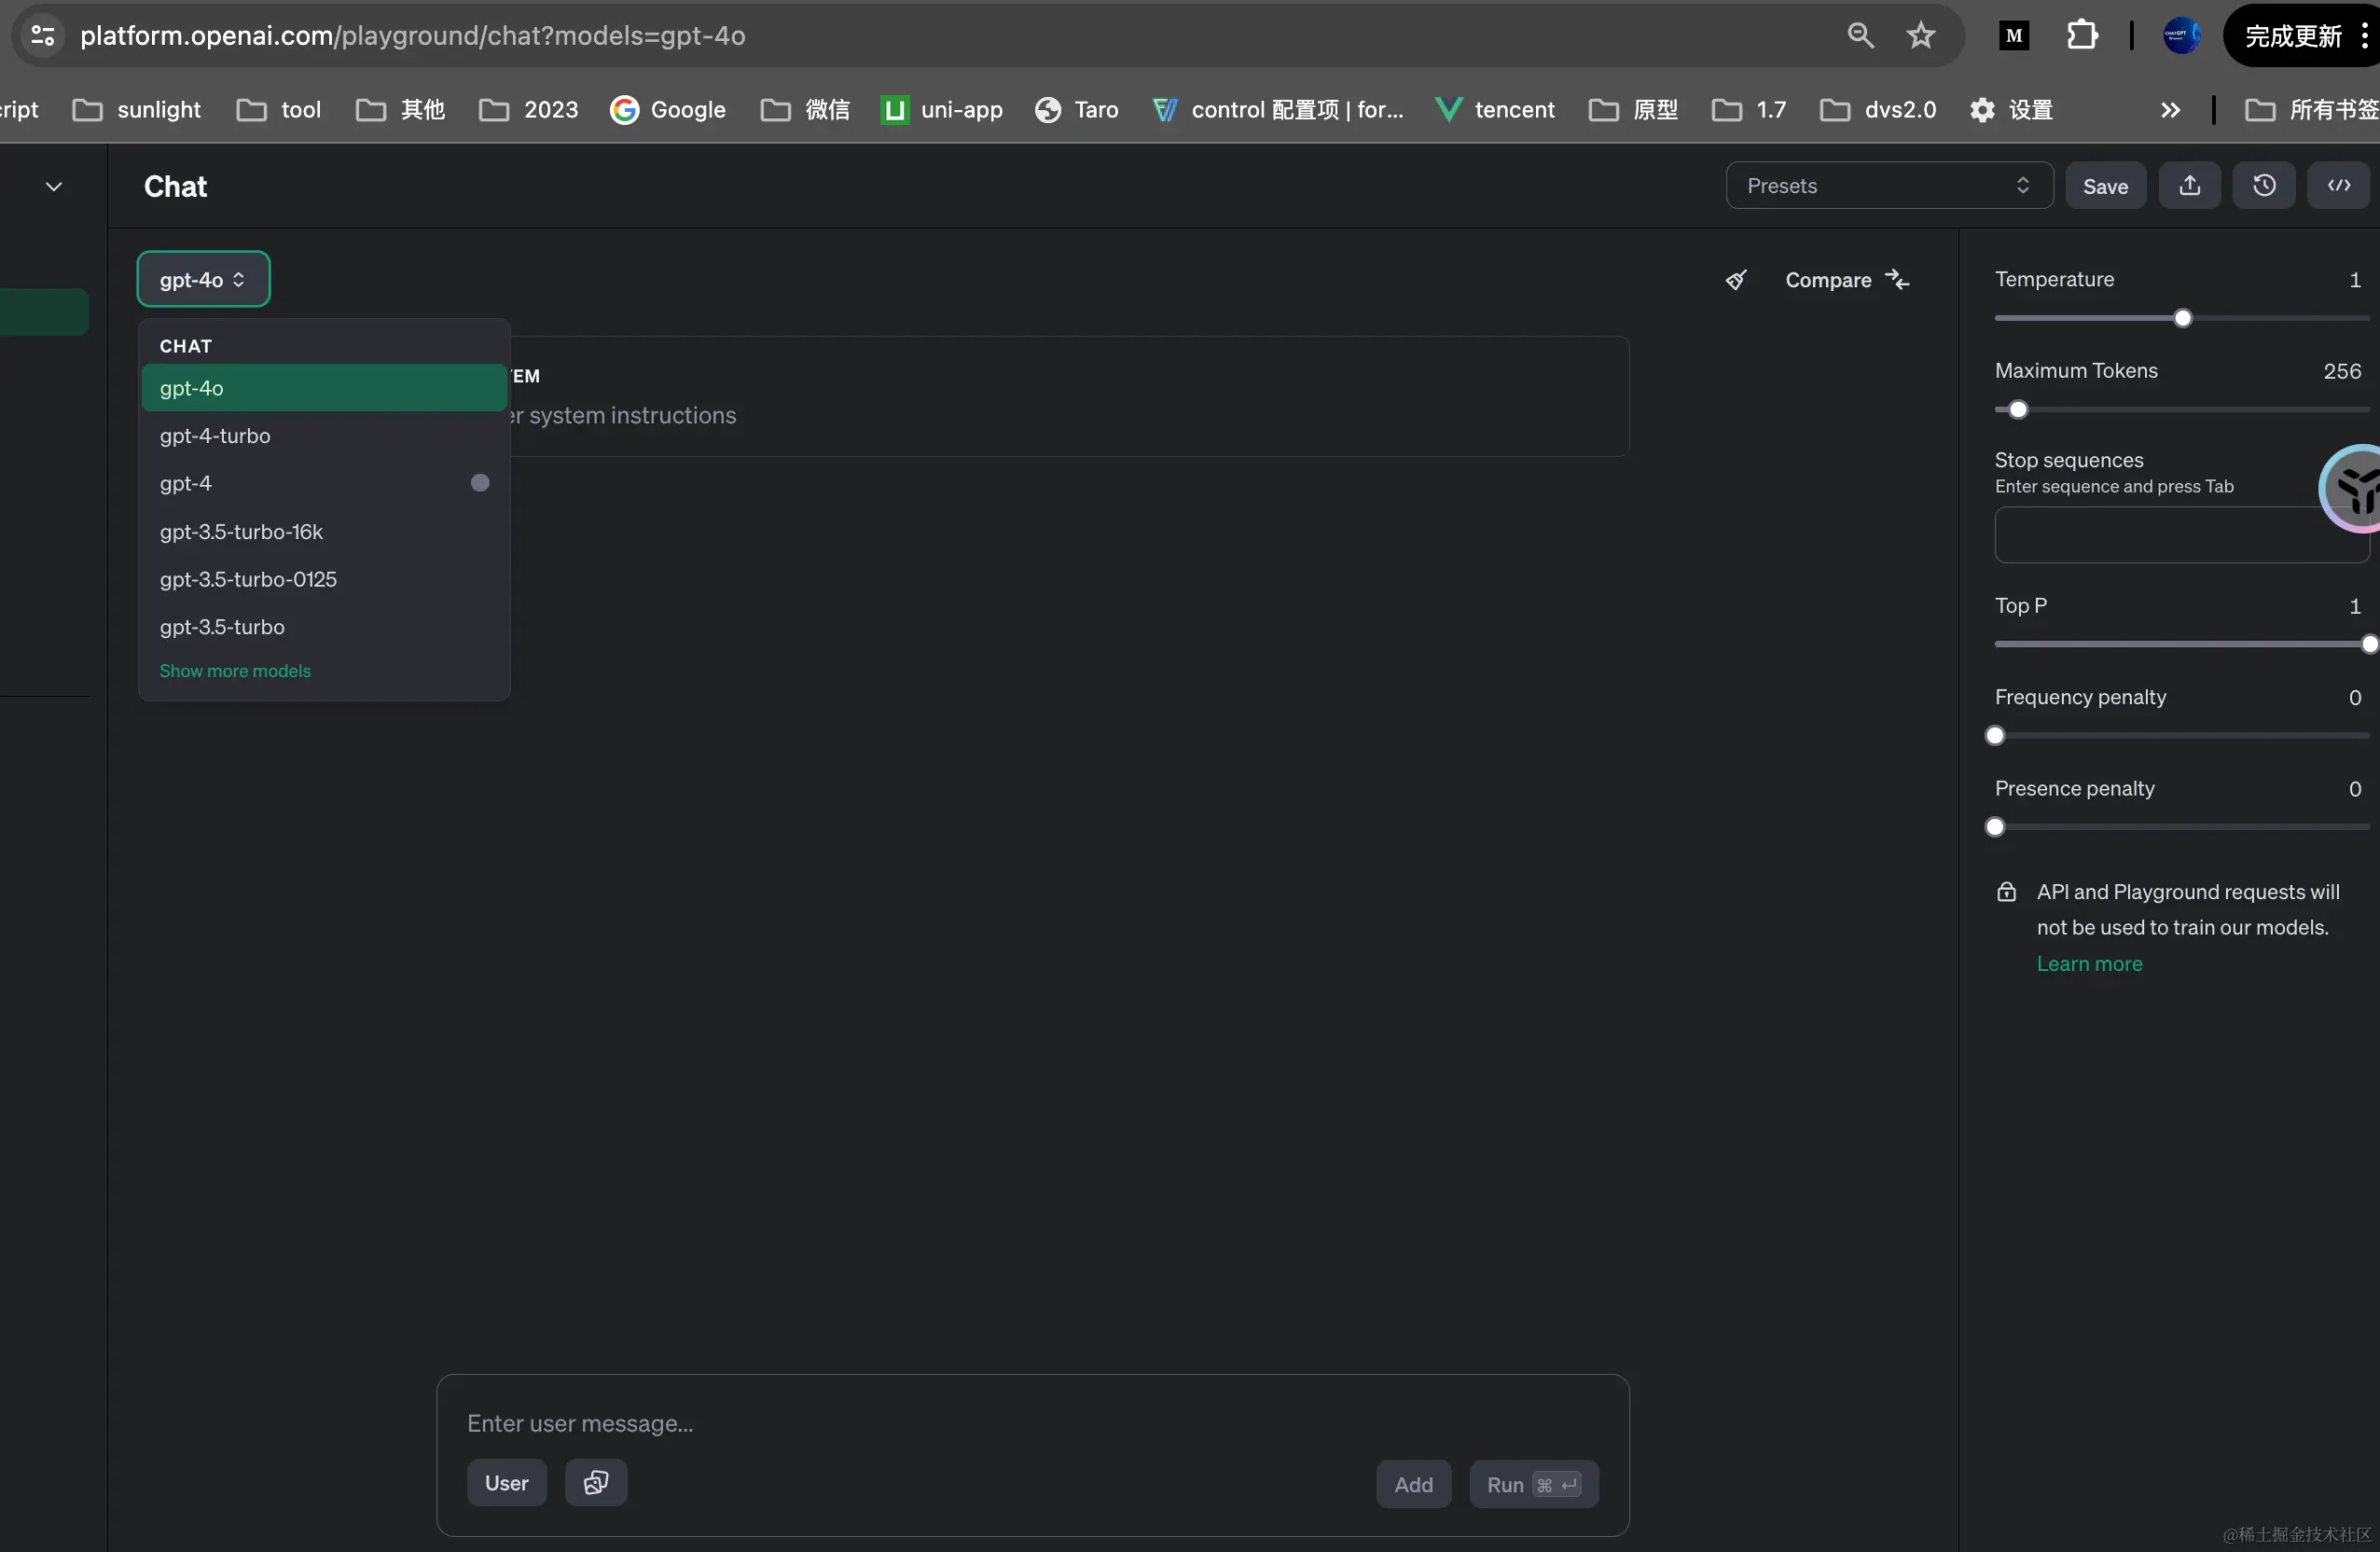Show more bookmarks with double chevron
The height and width of the screenshot is (1552, 2380).
point(2169,110)
